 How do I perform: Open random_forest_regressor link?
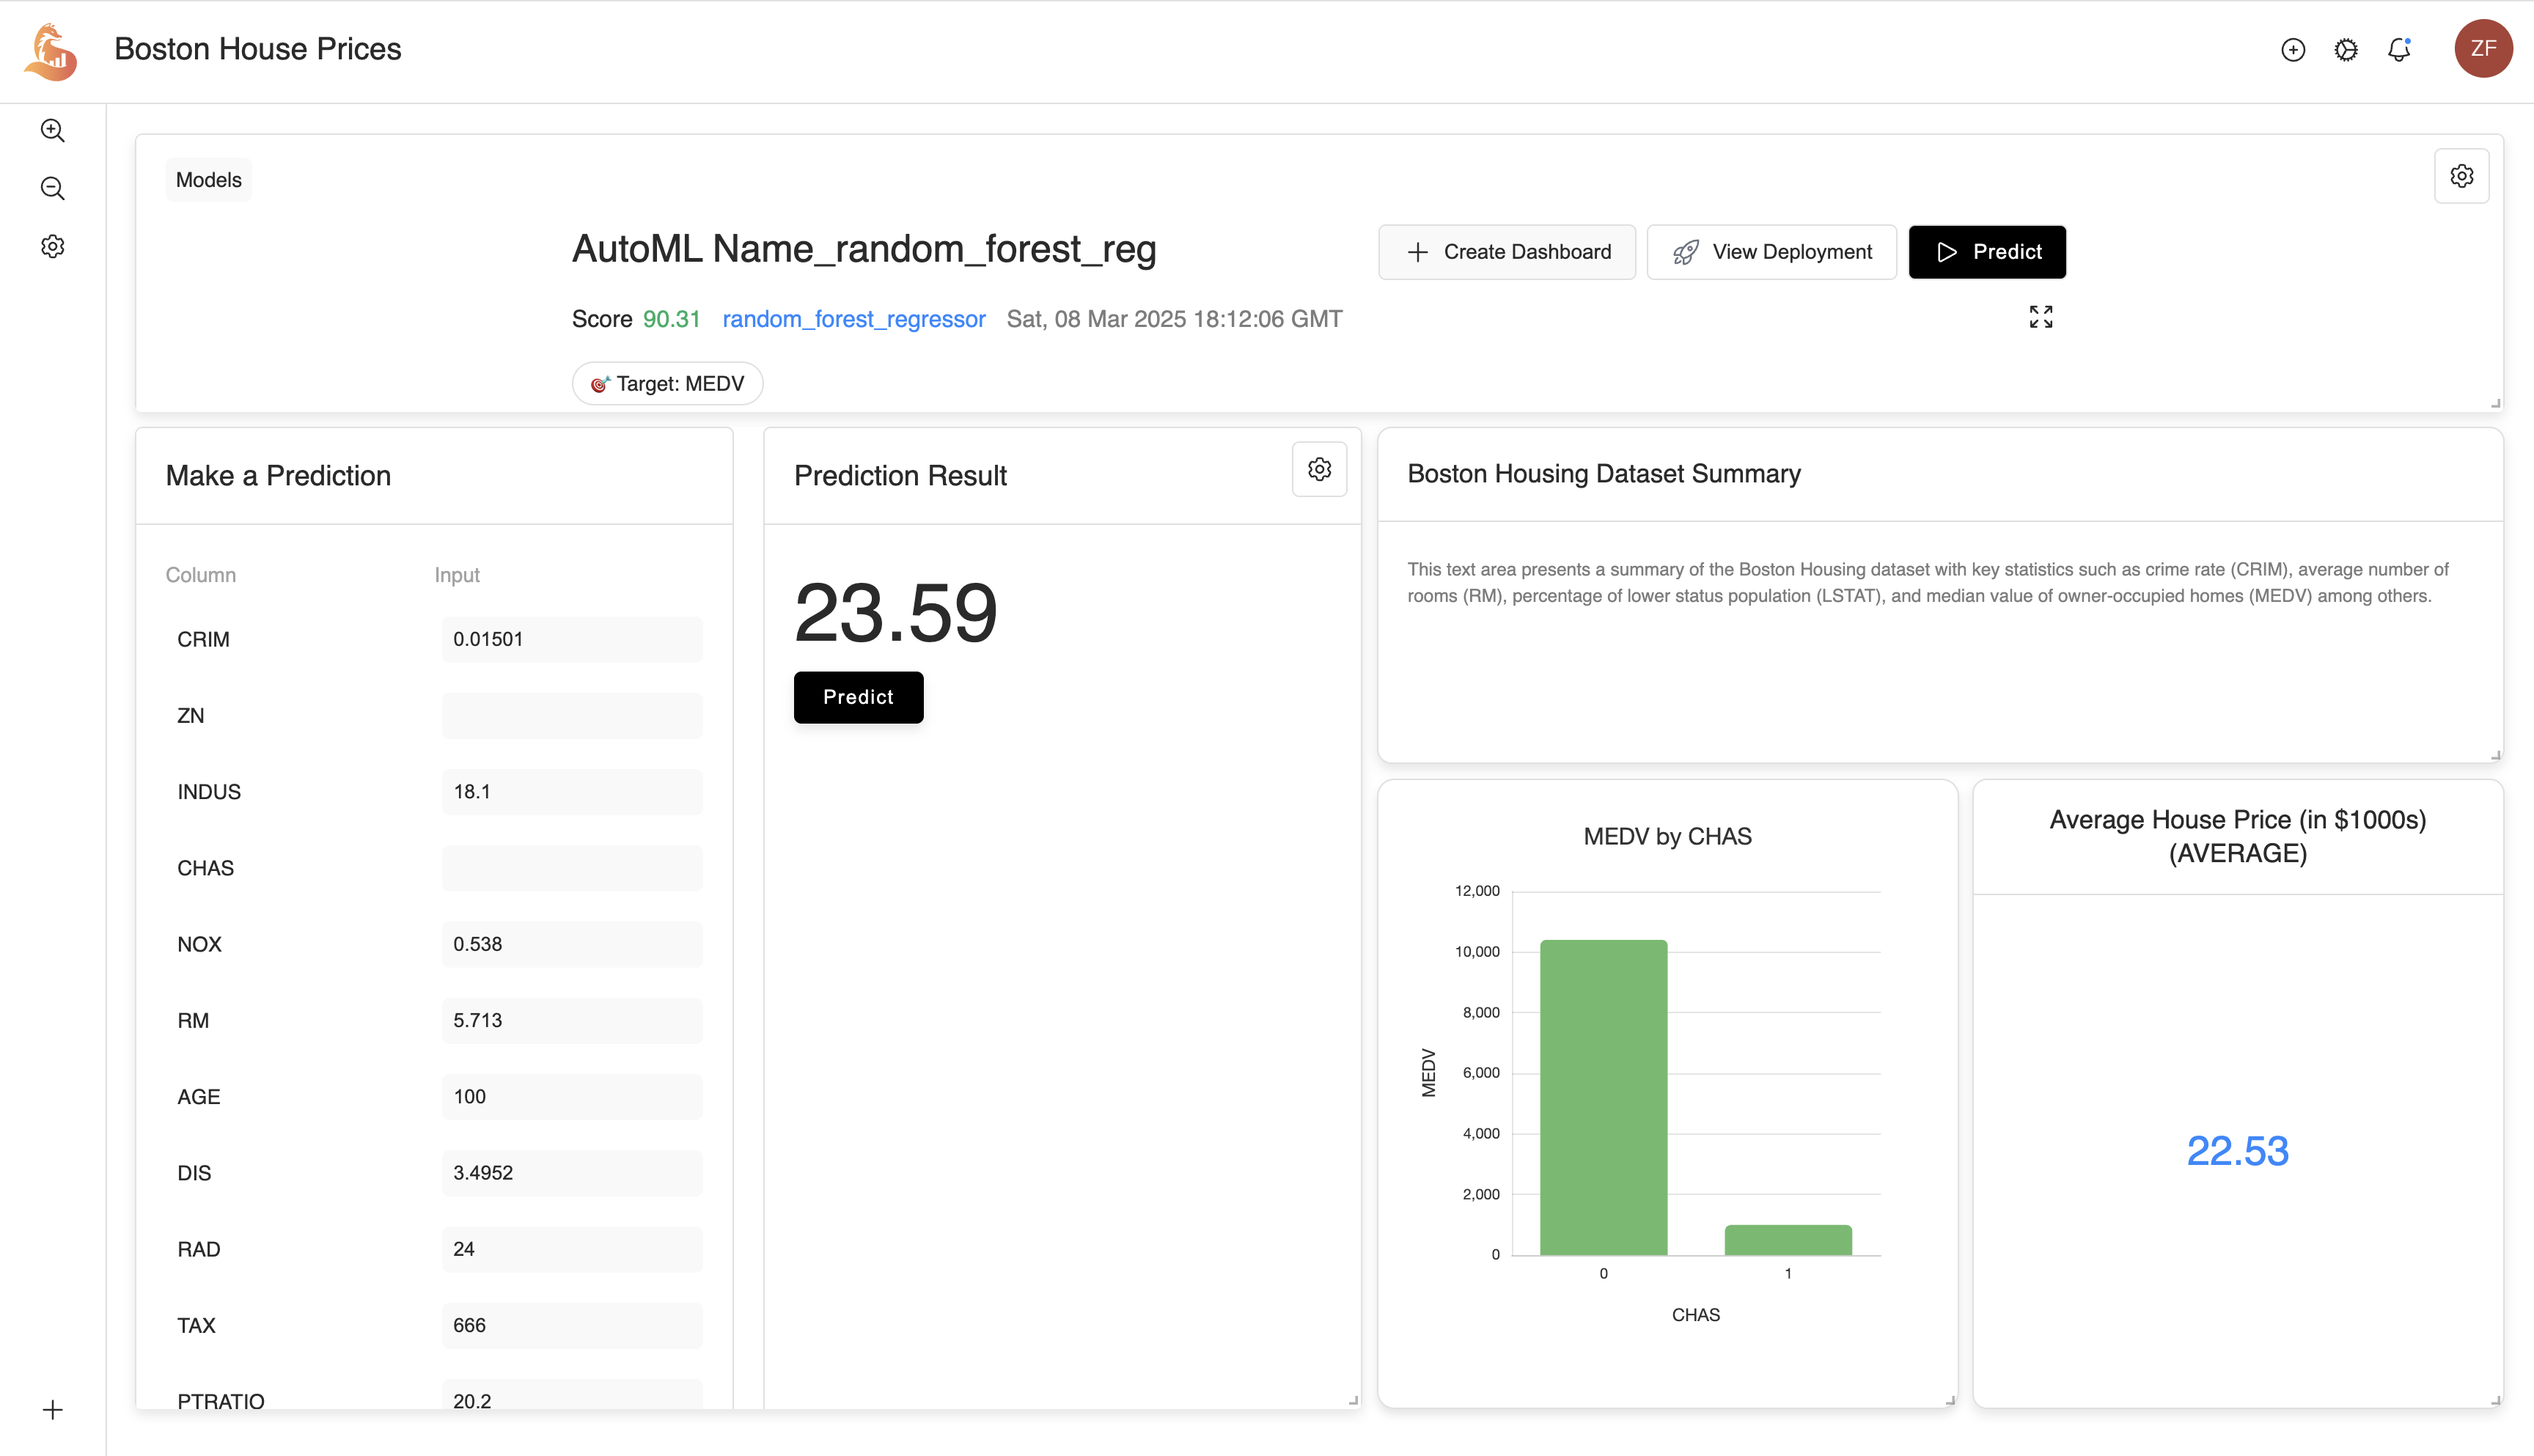click(x=854, y=319)
